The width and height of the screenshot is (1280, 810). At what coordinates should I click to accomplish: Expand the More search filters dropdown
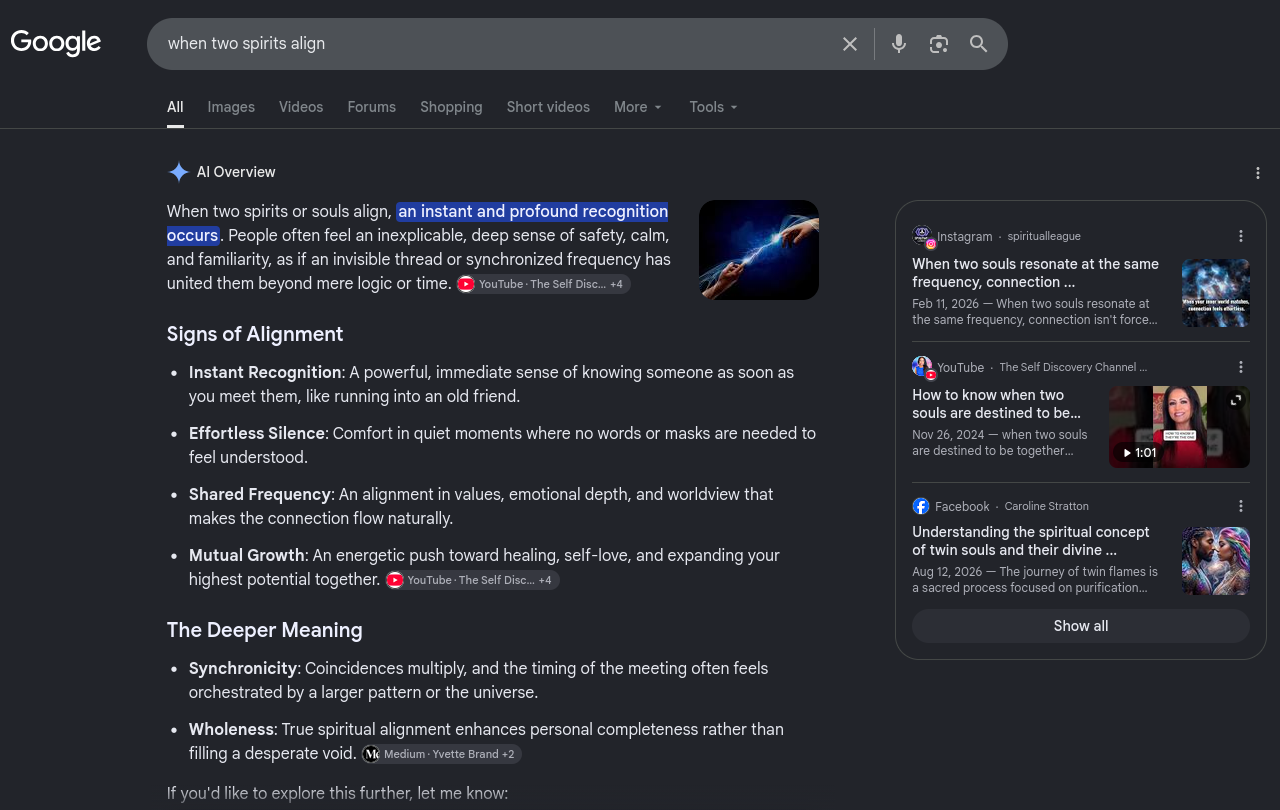pyautogui.click(x=638, y=107)
